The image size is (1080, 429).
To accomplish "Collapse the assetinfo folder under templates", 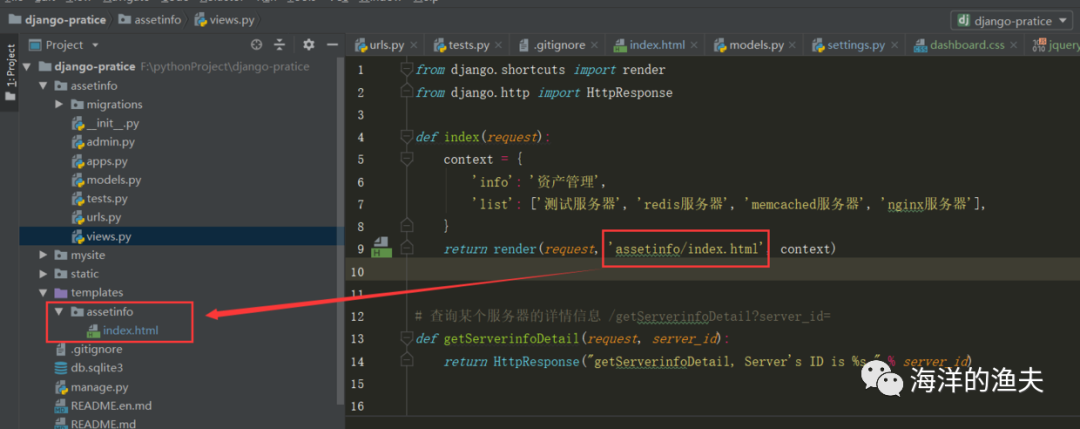I will [x=59, y=312].
